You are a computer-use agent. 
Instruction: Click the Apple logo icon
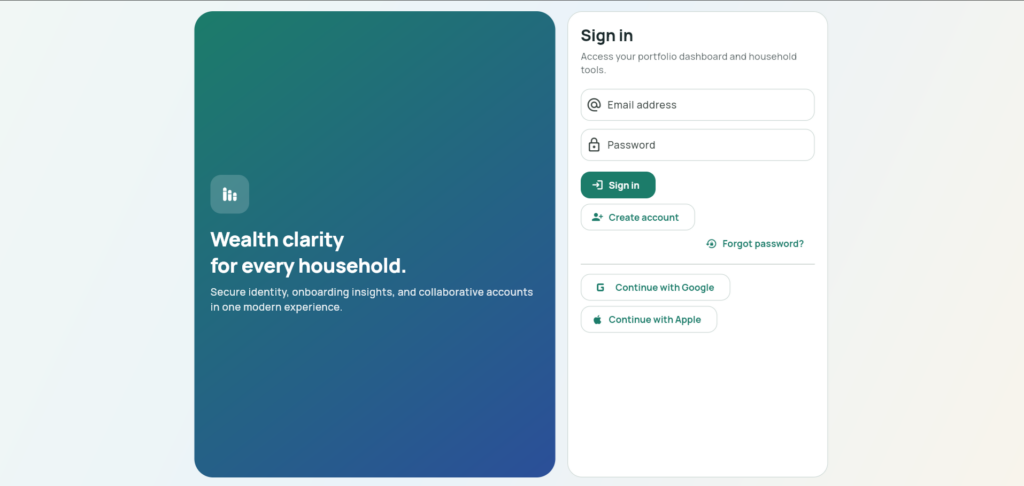pyautogui.click(x=597, y=319)
